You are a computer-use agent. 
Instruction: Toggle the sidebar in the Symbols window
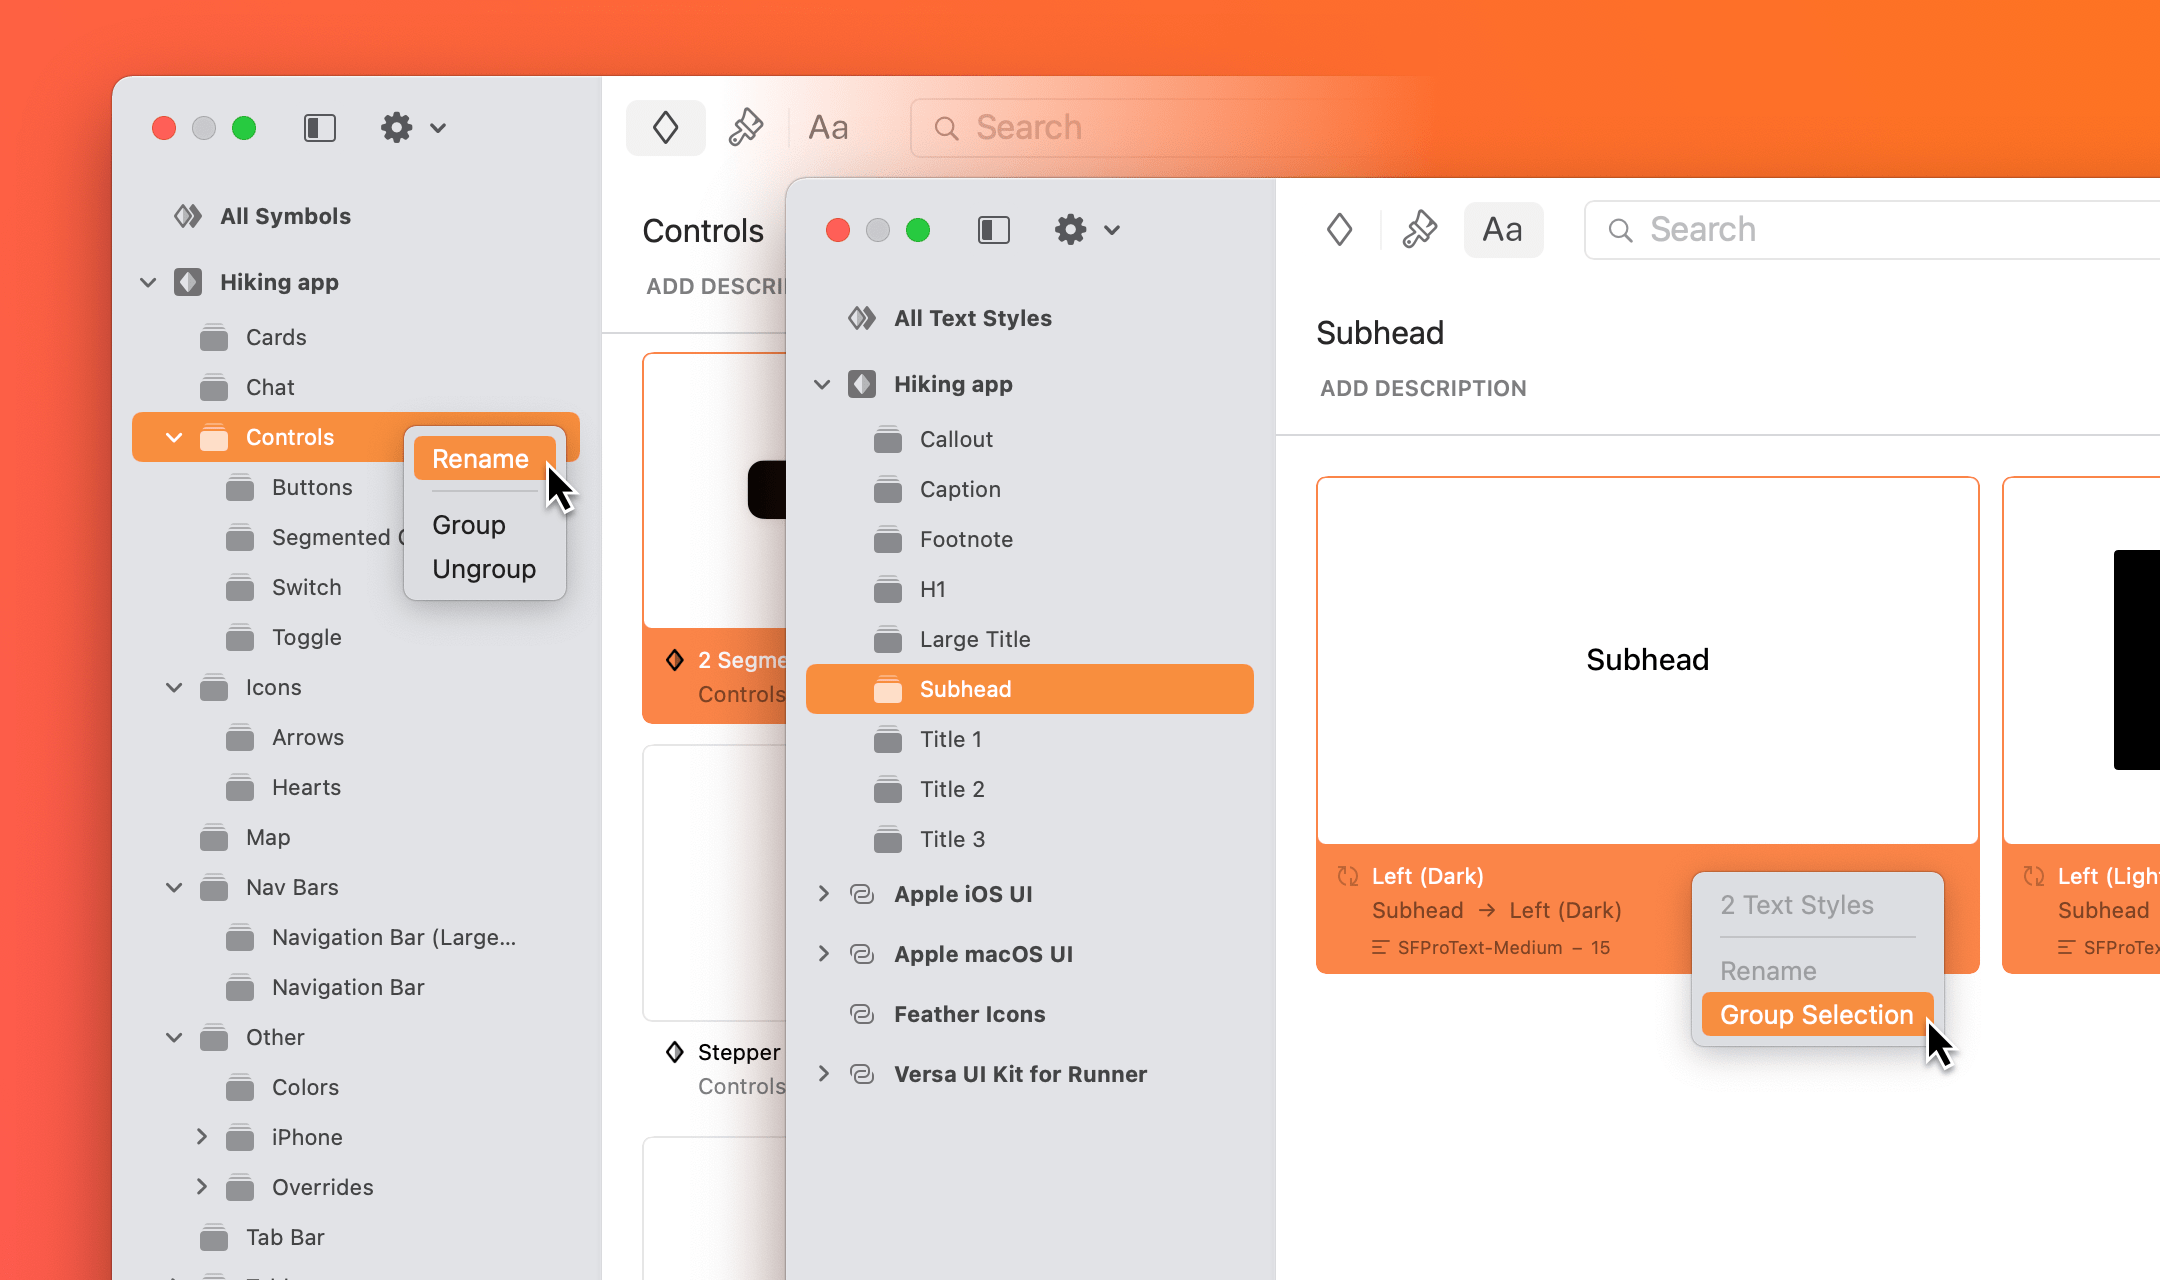319,128
